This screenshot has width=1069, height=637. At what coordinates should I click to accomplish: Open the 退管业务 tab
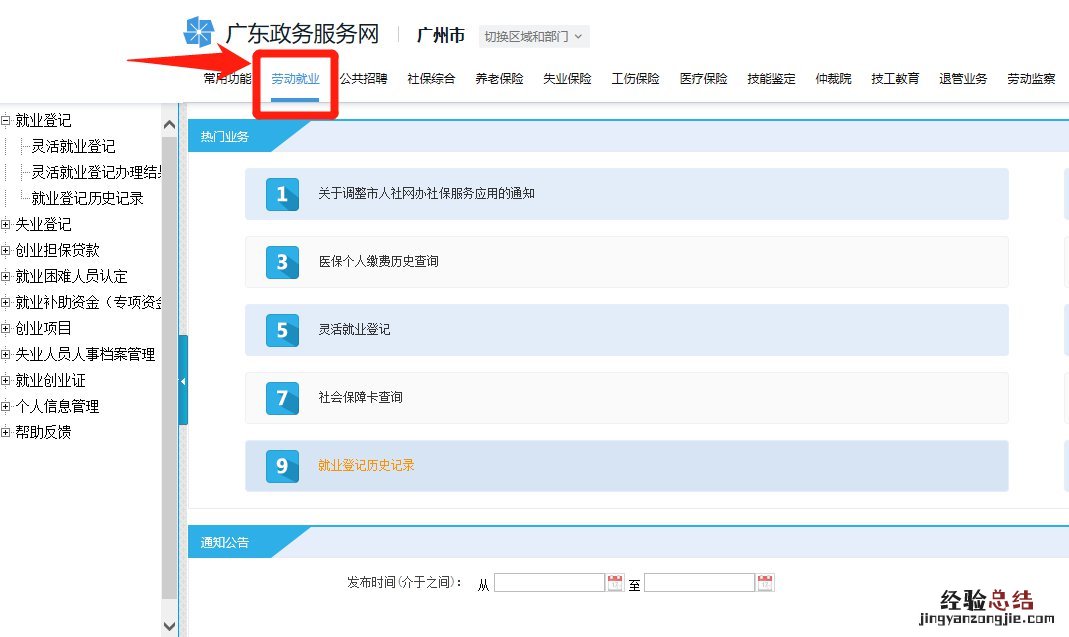point(963,78)
